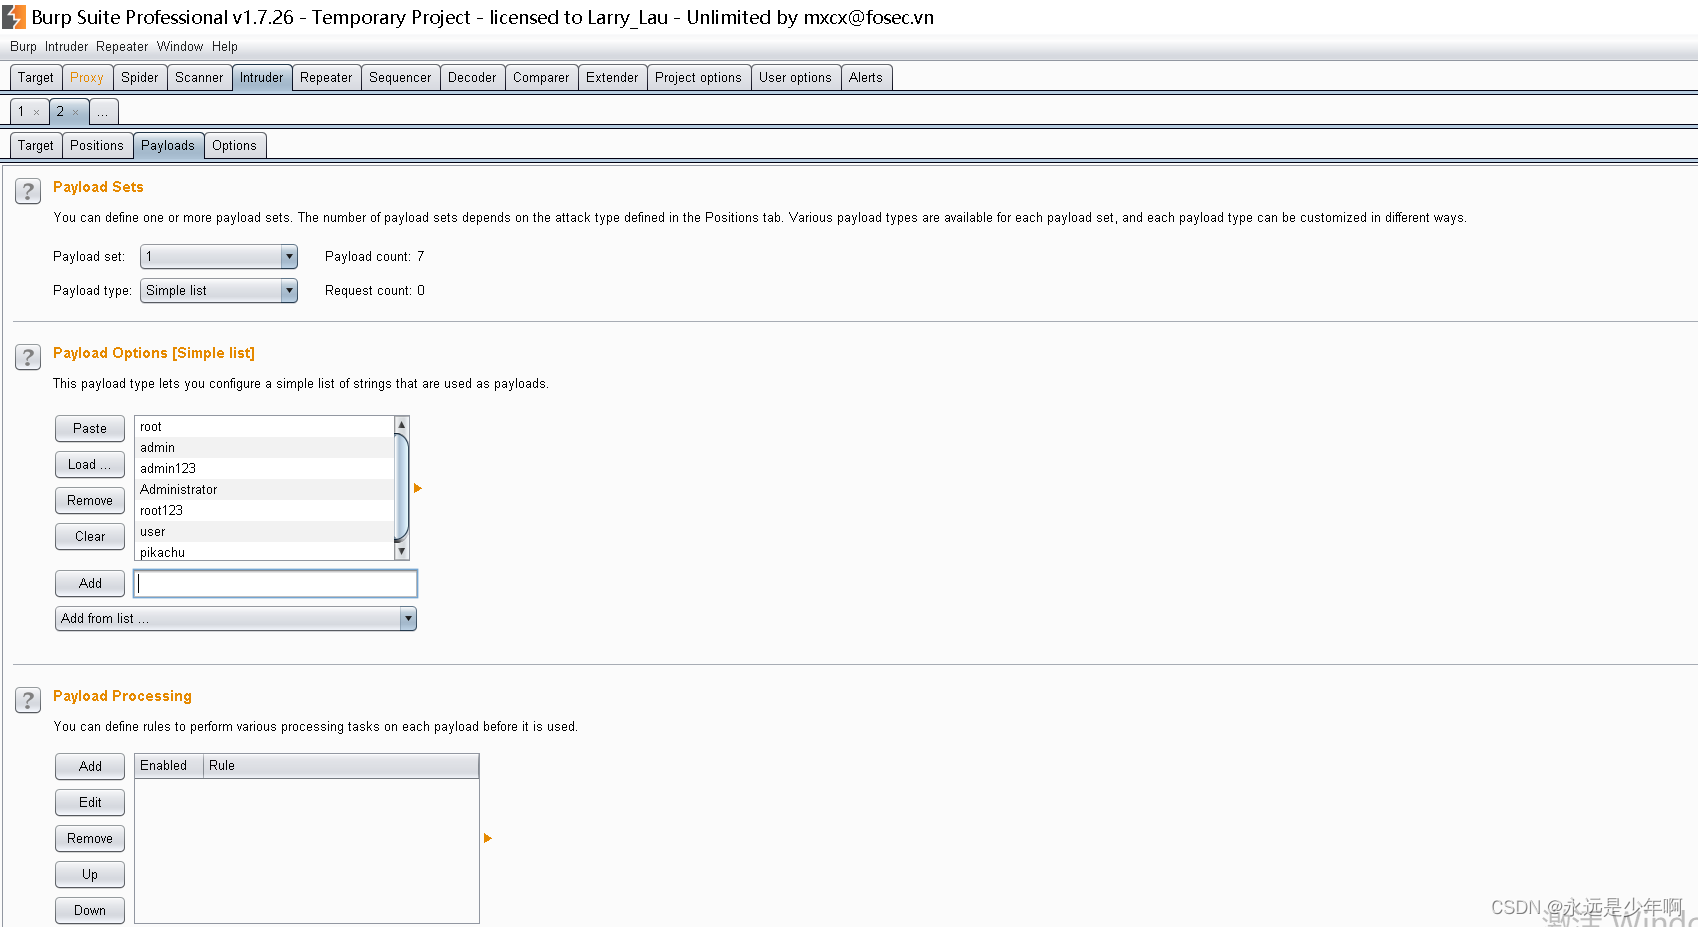Select the 'Administrator' payload entry

(265, 490)
